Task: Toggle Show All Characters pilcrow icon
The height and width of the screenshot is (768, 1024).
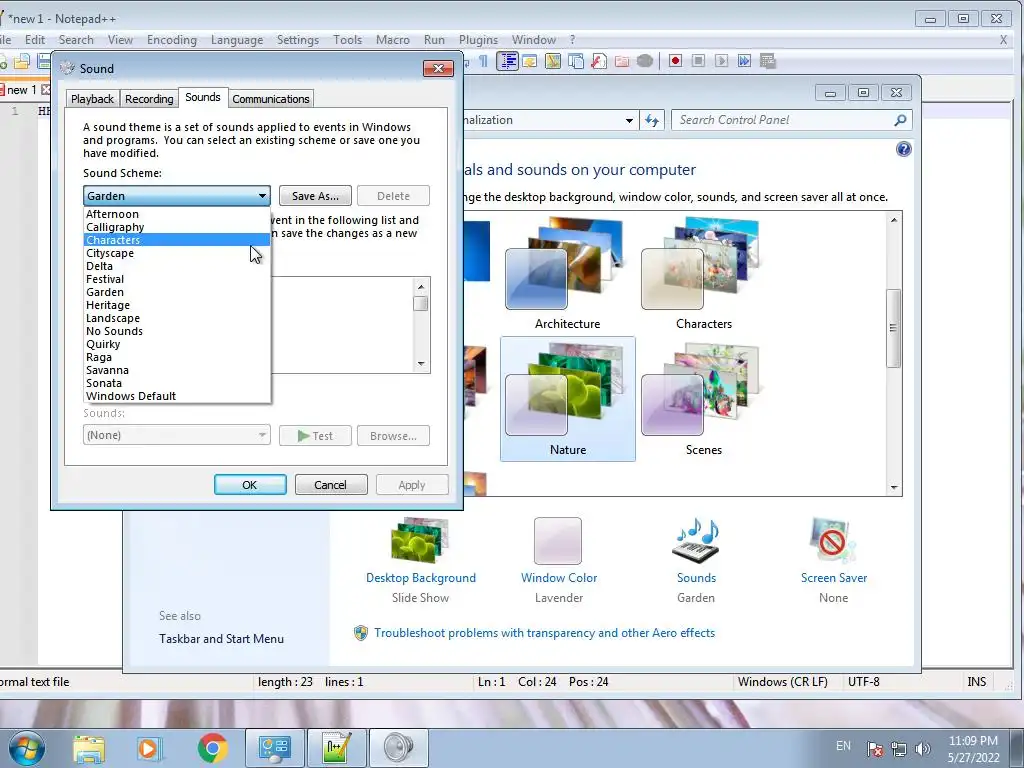Action: pos(484,61)
